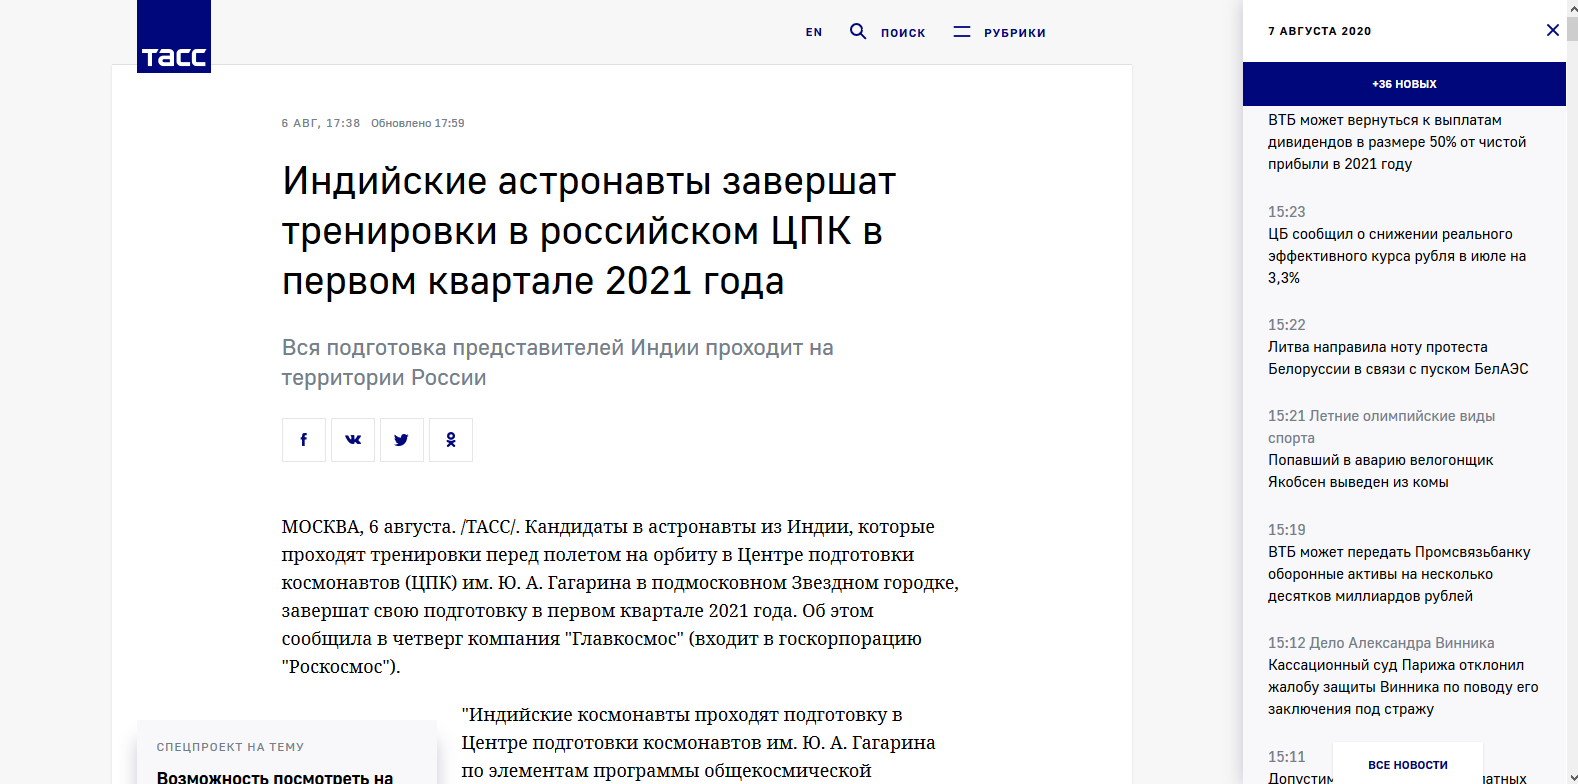Click the search magnifier icon
The height and width of the screenshot is (784, 1578).
(858, 31)
